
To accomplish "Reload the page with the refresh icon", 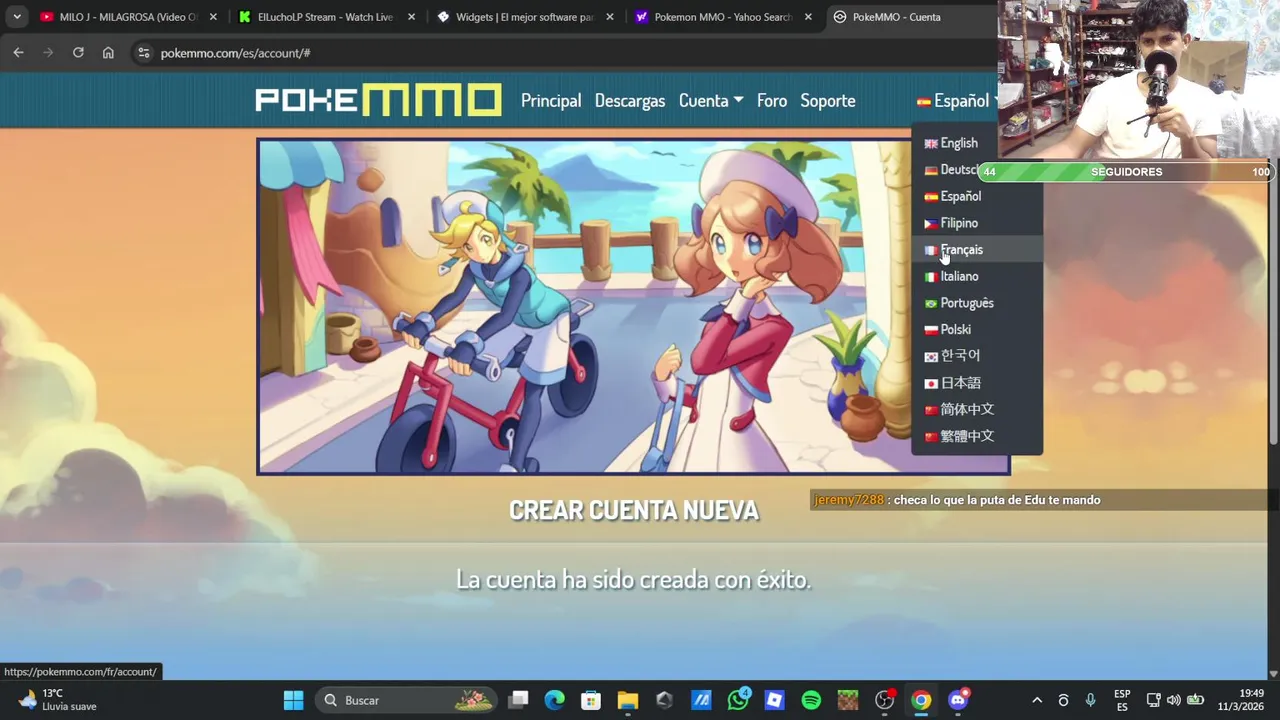I will pyautogui.click(x=78, y=53).
